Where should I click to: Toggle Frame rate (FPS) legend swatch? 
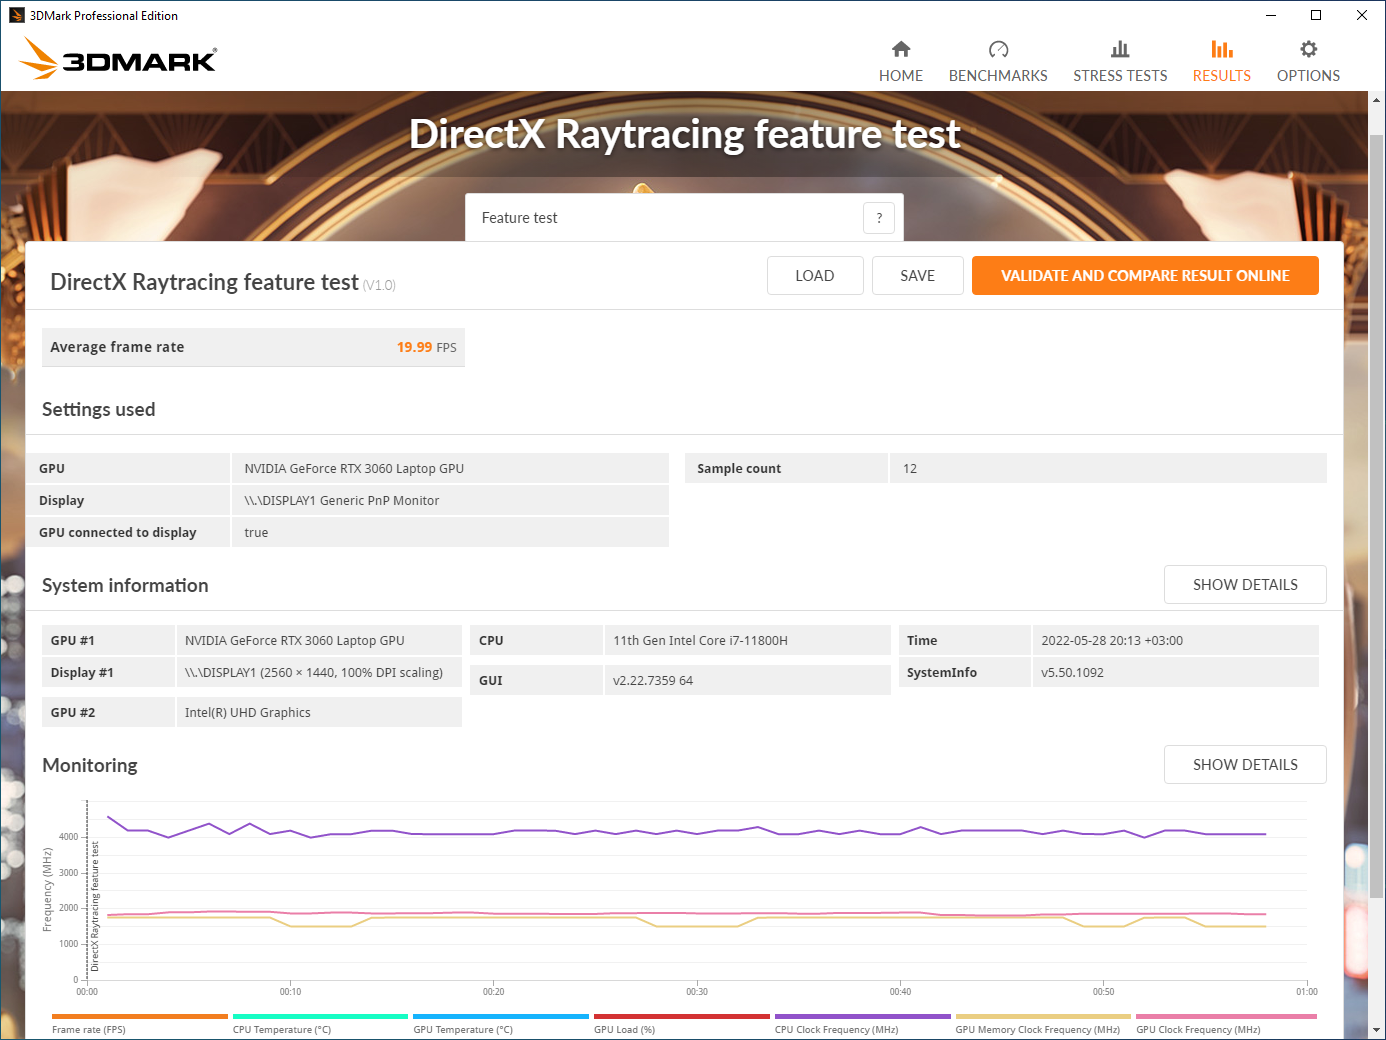[x=140, y=1016]
